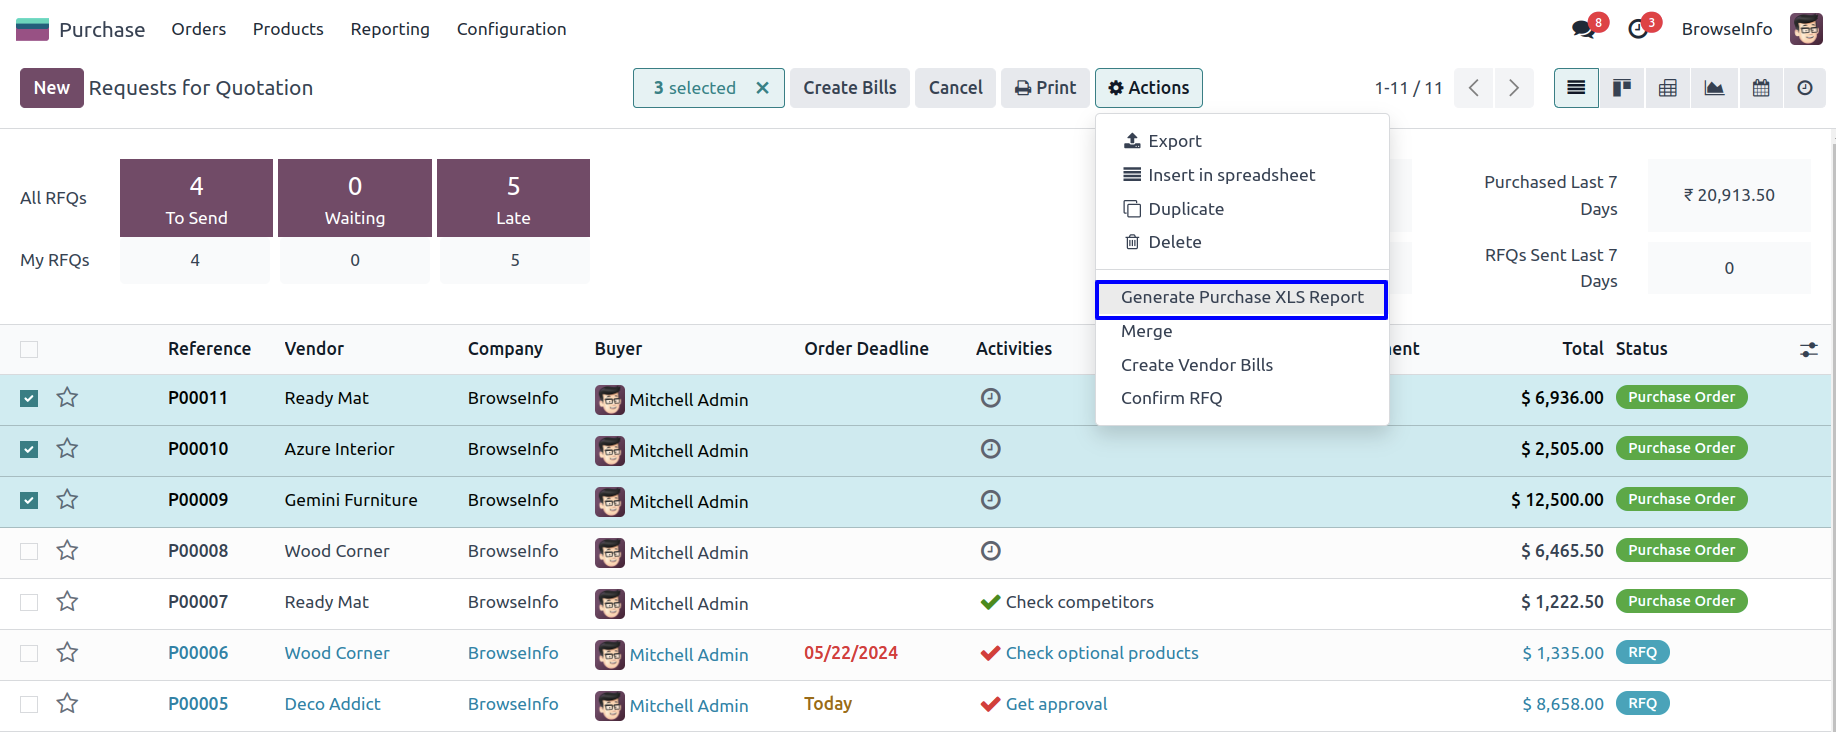Star the P00008 order as favorite
The image size is (1836, 732).
(67, 550)
